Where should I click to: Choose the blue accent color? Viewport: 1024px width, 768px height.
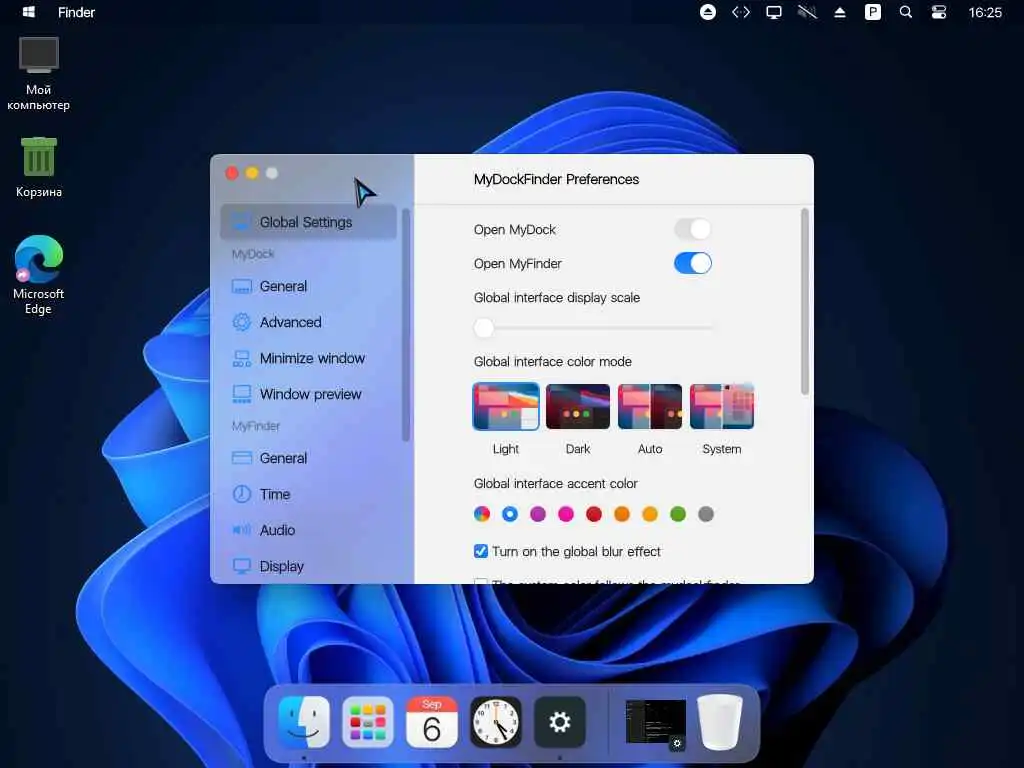click(x=510, y=514)
